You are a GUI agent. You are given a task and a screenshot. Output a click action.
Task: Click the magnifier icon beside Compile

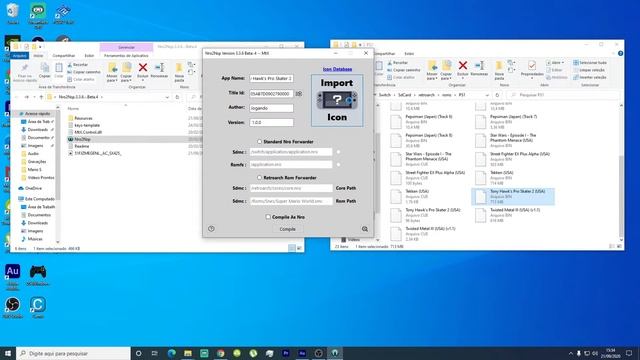pyautogui.click(x=364, y=229)
